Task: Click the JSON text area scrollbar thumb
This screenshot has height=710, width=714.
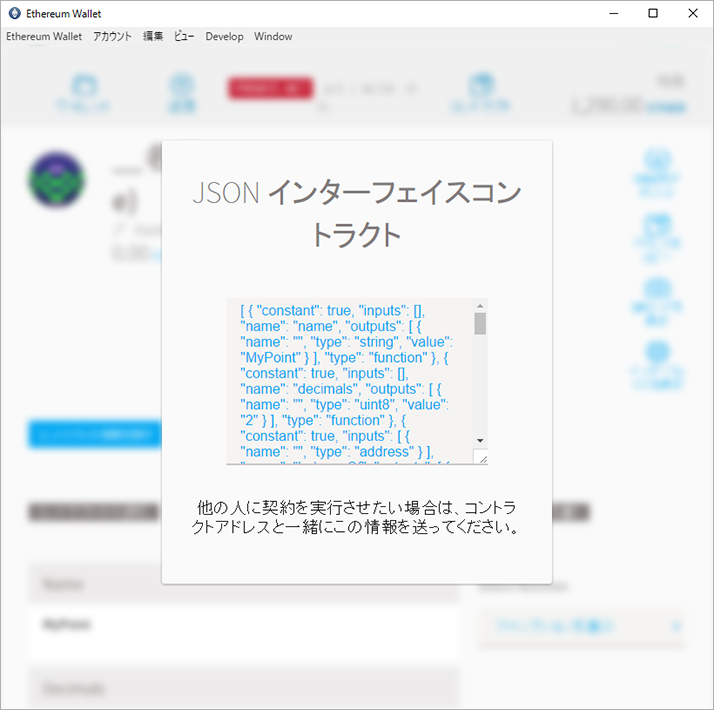Action: coord(480,323)
